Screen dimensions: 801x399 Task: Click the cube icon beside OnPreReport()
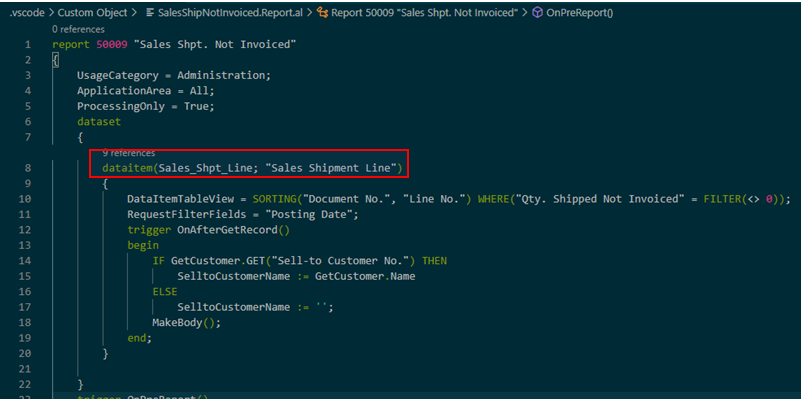coord(537,13)
